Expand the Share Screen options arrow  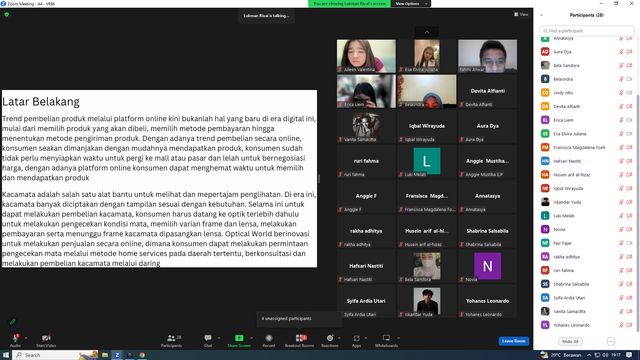point(251,338)
